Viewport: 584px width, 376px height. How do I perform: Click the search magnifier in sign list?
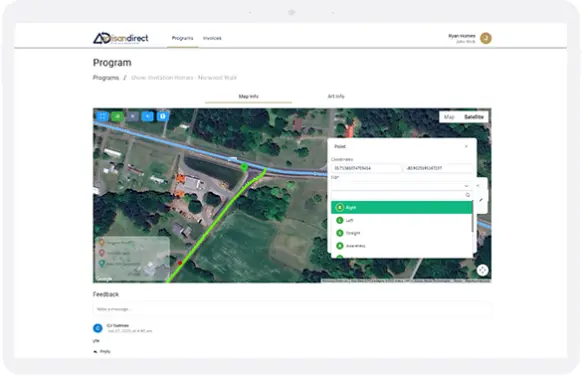click(x=467, y=195)
